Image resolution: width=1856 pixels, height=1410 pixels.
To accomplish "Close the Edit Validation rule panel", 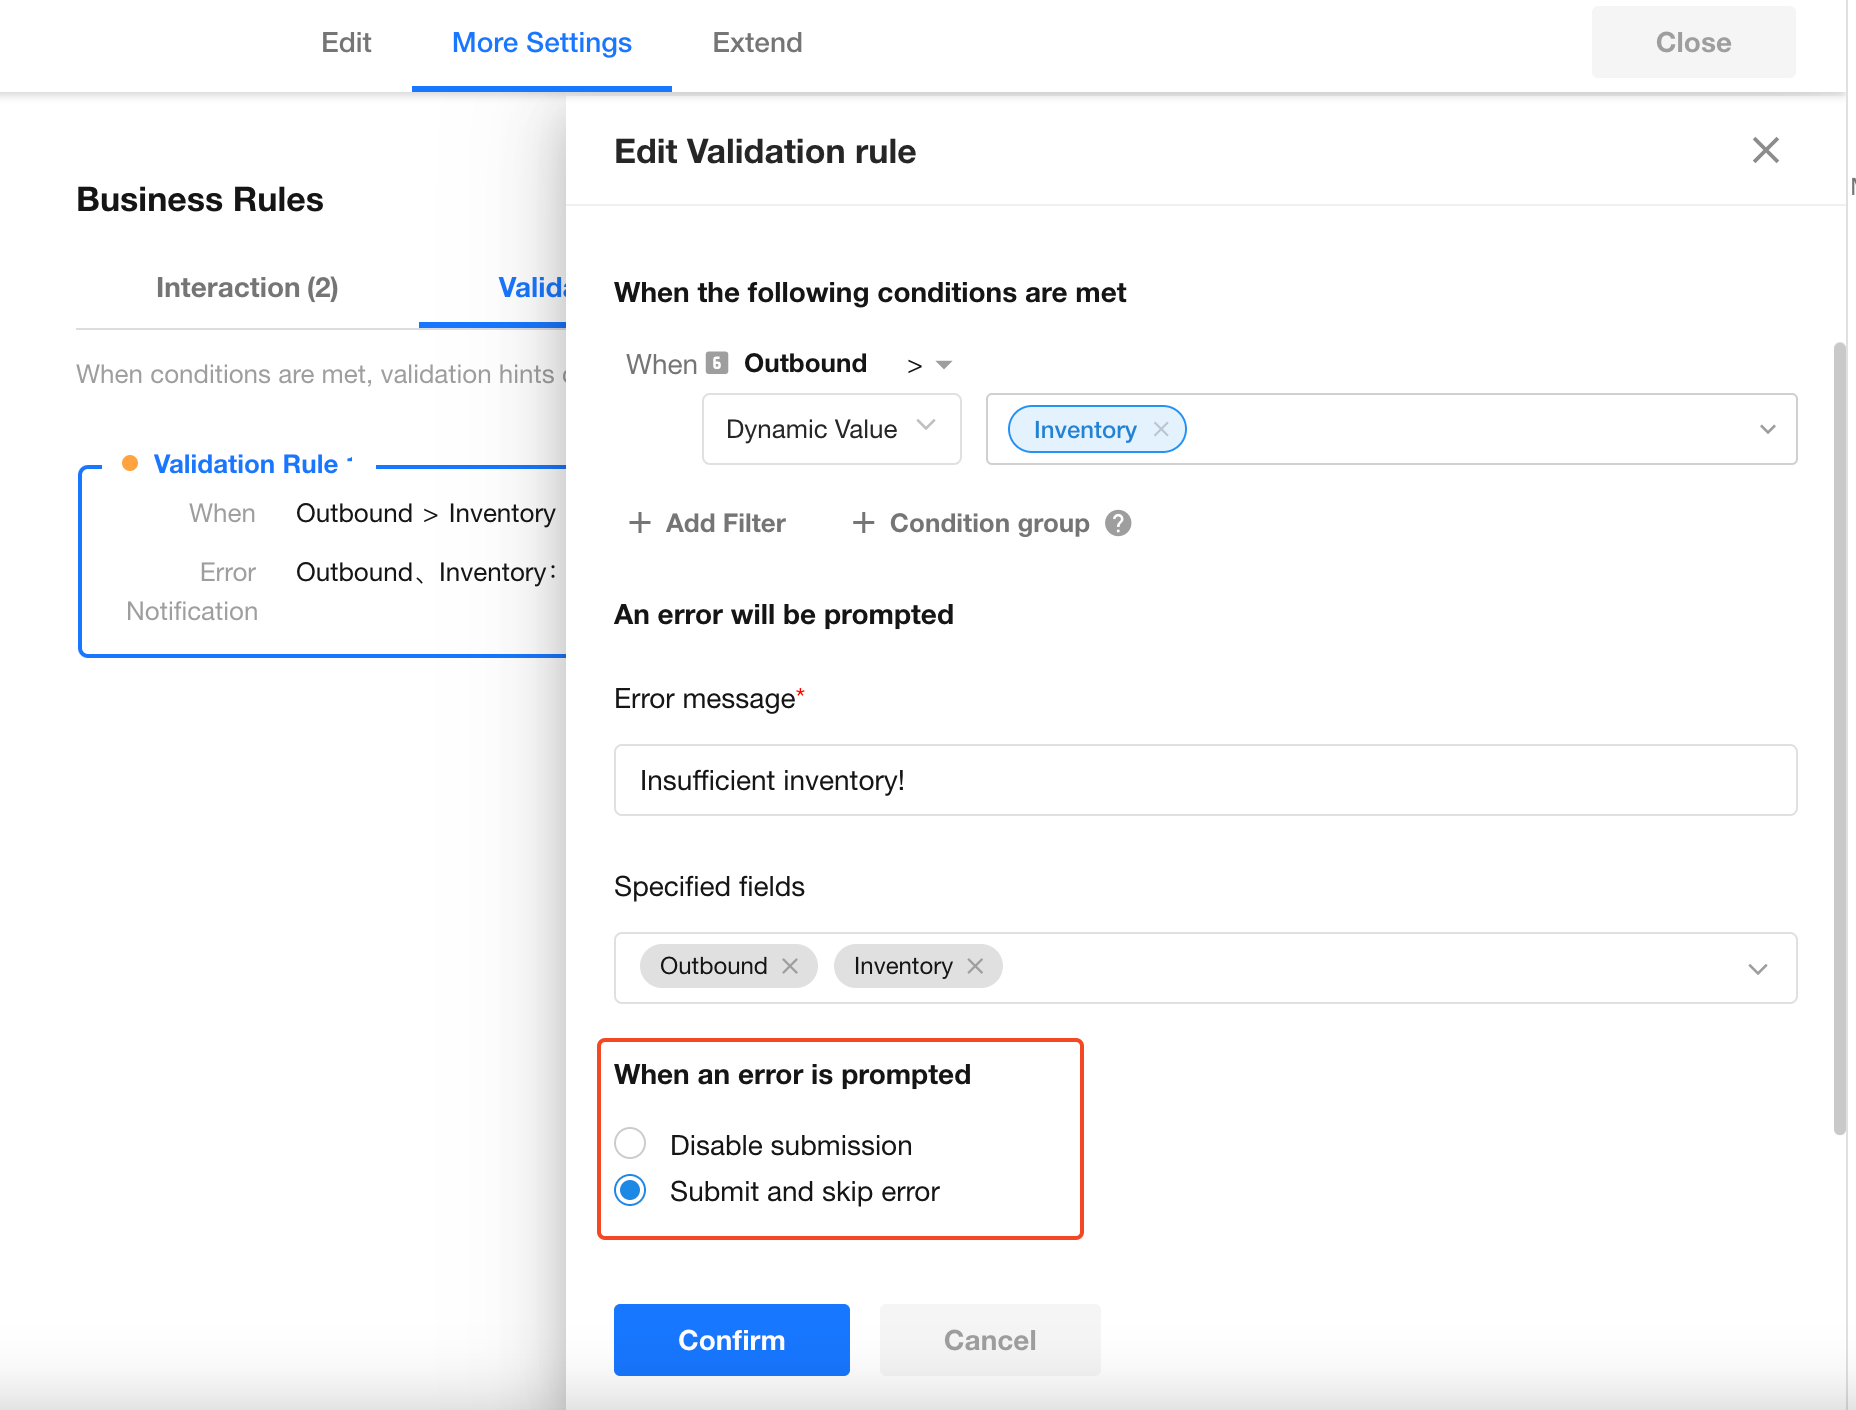I will (x=1765, y=151).
